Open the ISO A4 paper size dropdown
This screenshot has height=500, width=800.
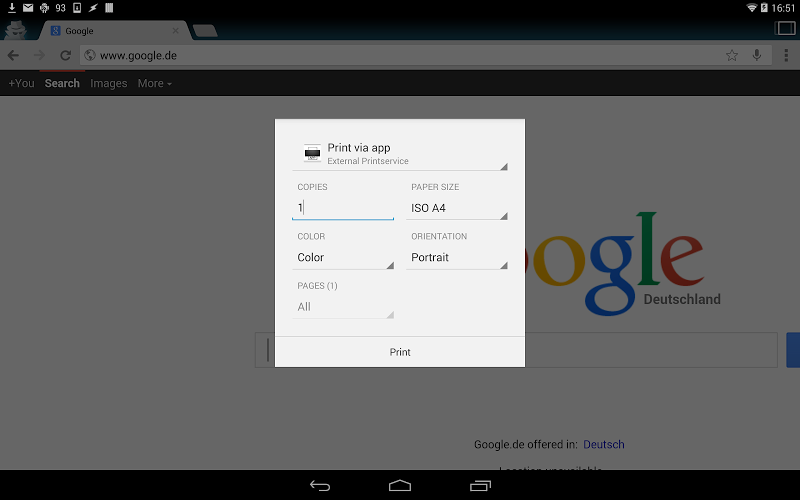(457, 208)
